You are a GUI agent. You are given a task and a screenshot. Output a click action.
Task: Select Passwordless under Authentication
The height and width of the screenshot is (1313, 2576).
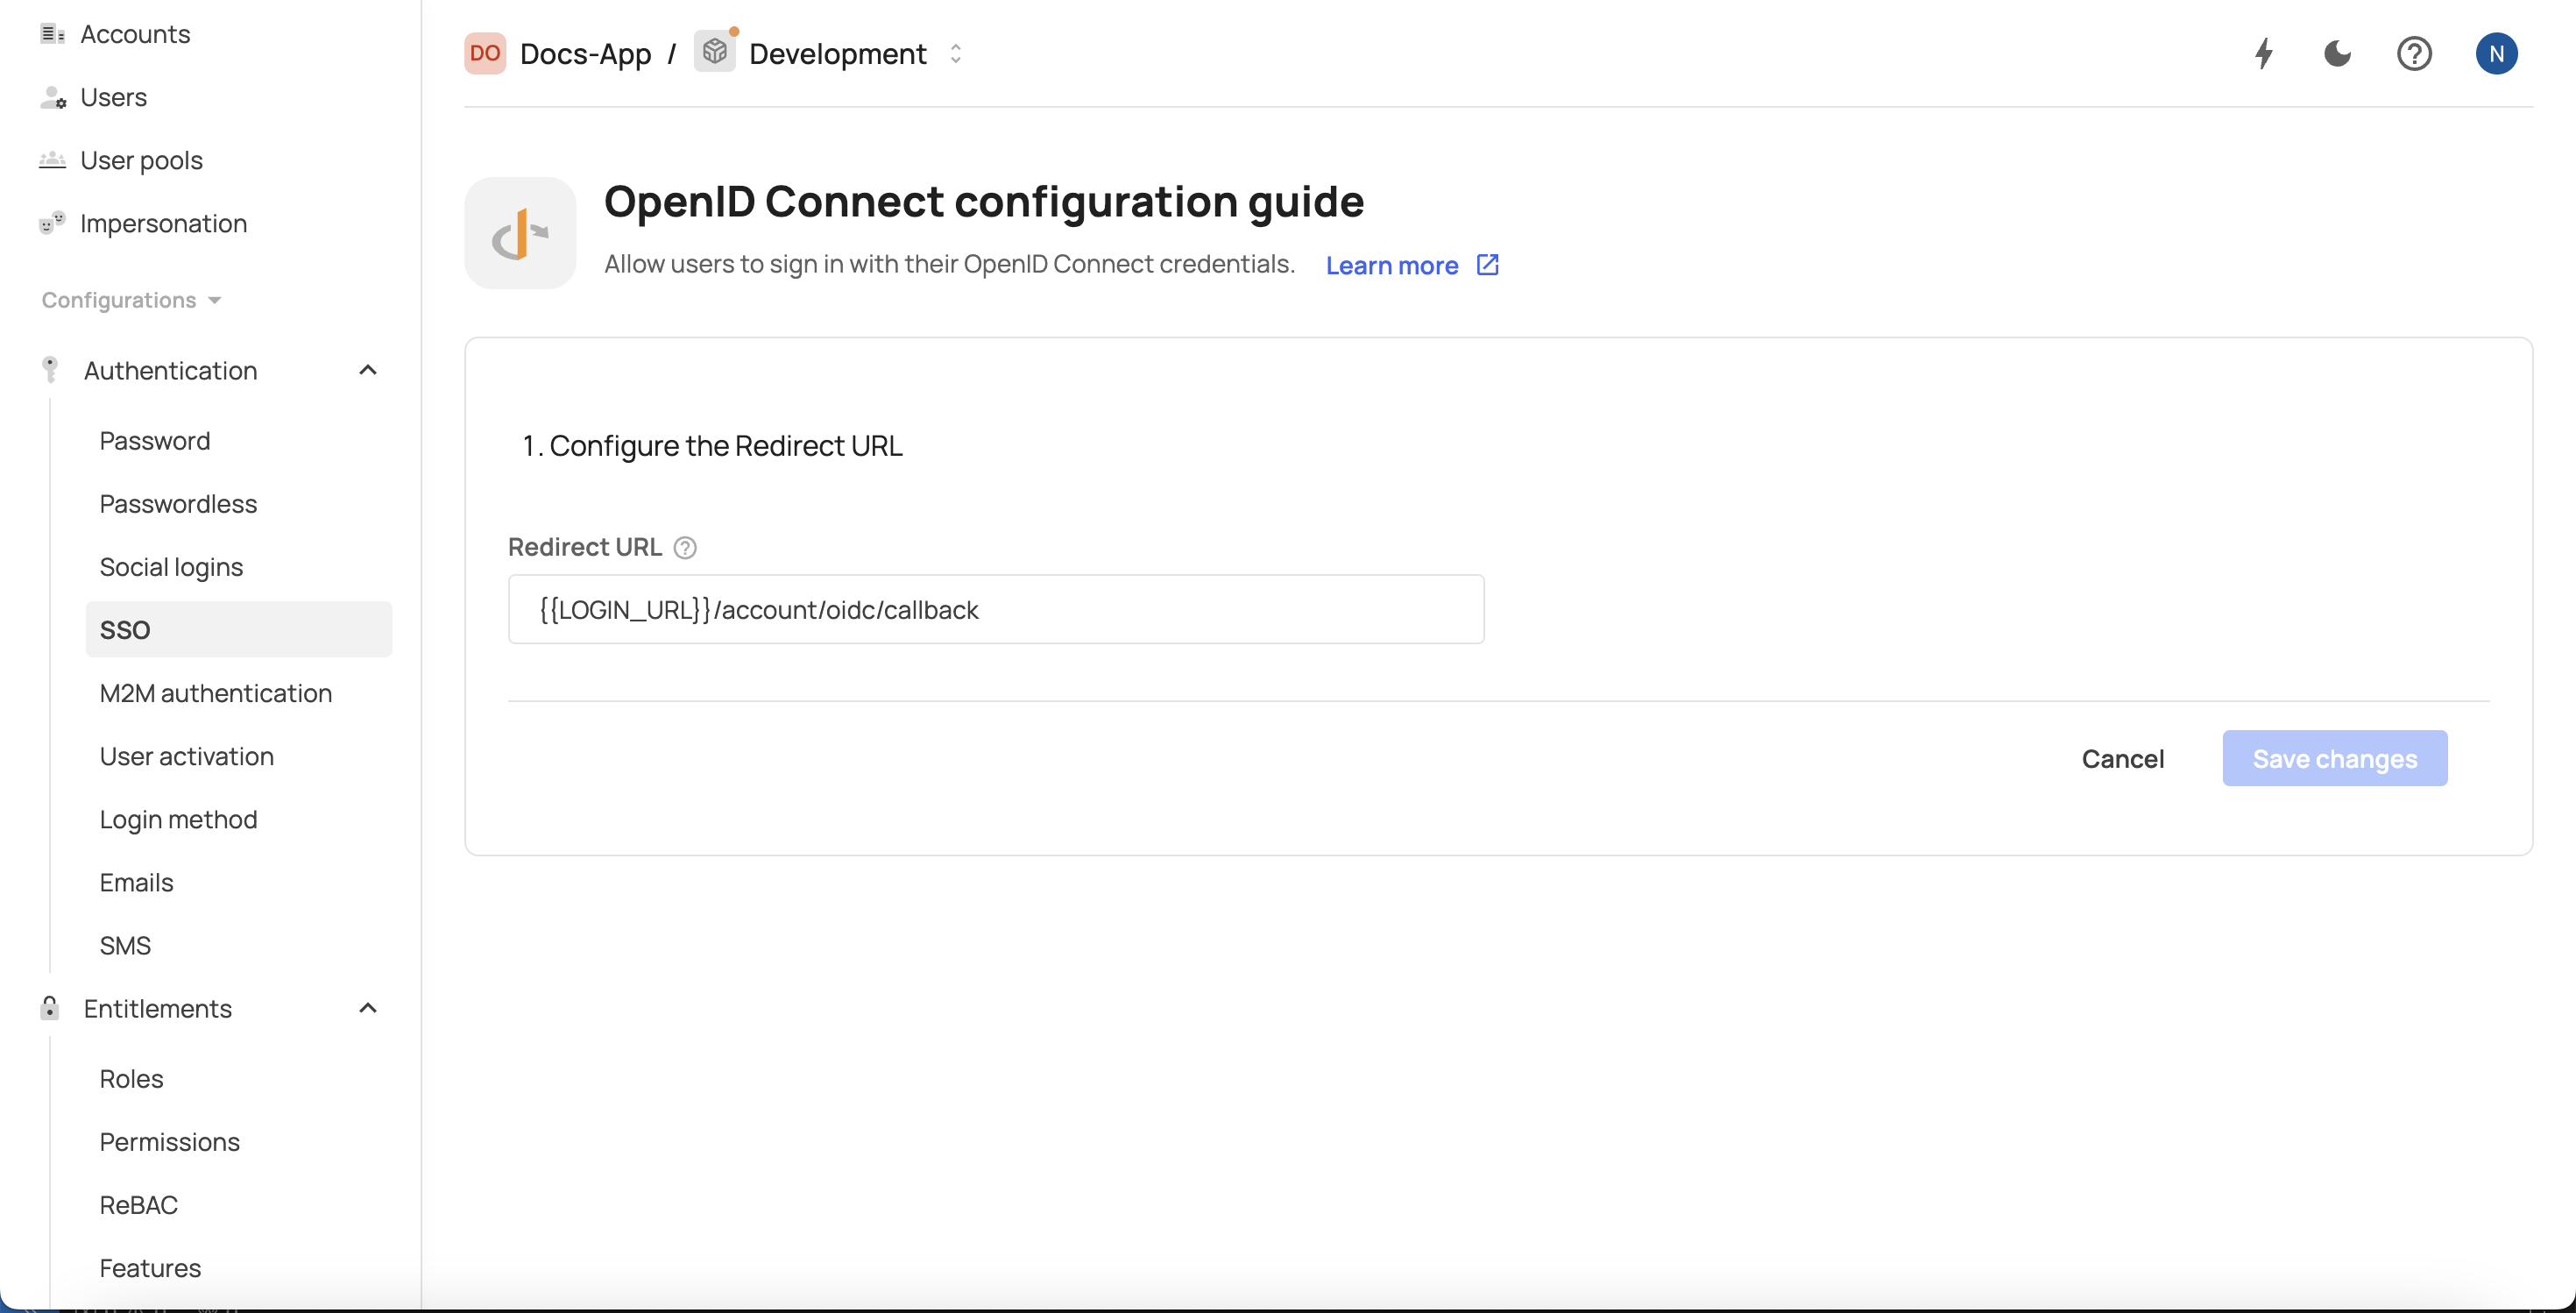[x=177, y=503]
